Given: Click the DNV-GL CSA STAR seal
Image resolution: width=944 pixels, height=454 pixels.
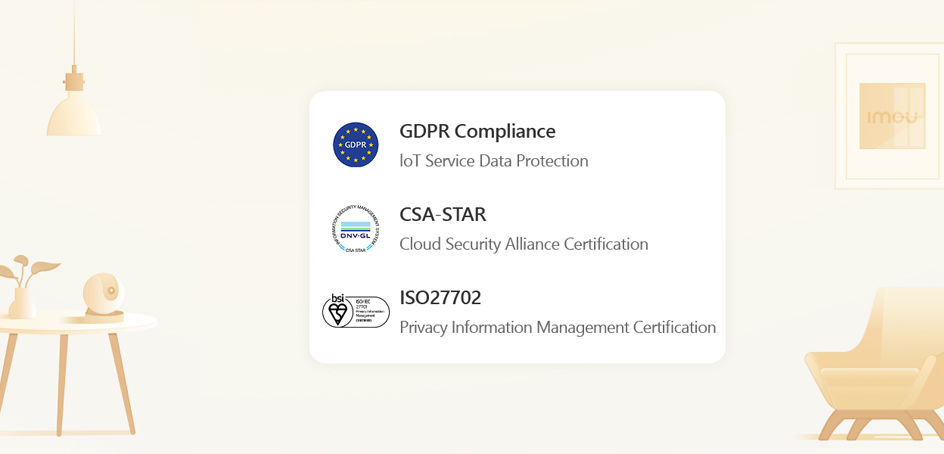Looking at the screenshot, I should (356, 229).
